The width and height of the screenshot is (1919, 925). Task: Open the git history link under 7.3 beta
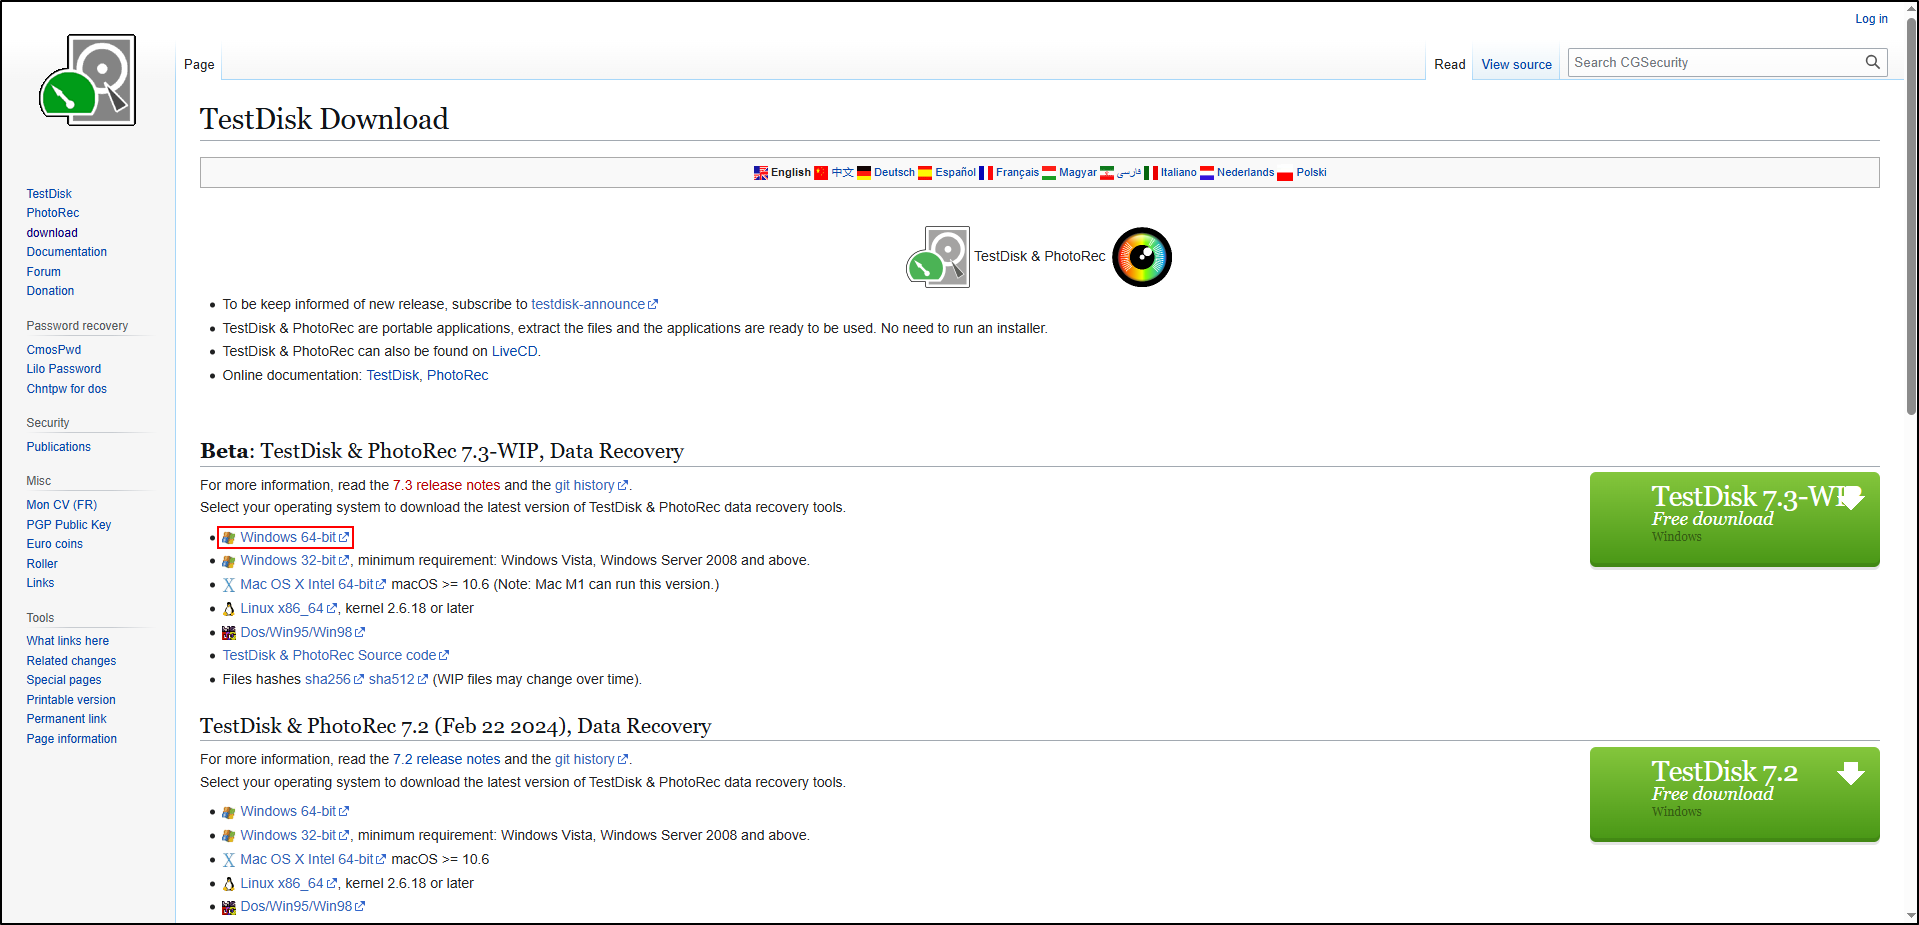coord(591,485)
